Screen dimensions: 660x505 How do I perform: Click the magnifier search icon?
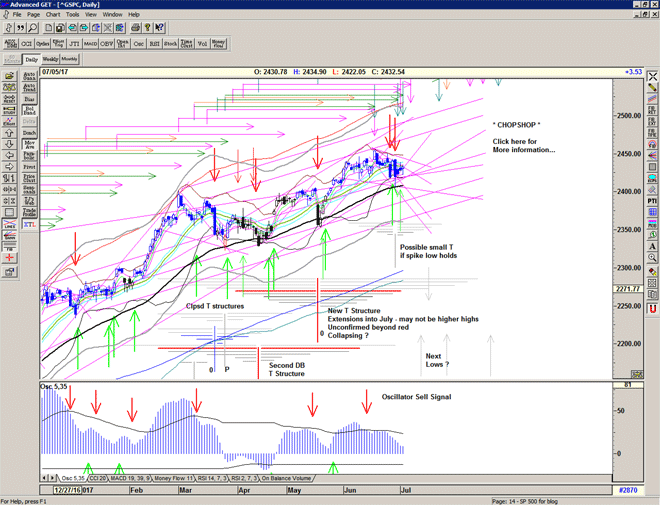pyautogui.click(x=33, y=27)
